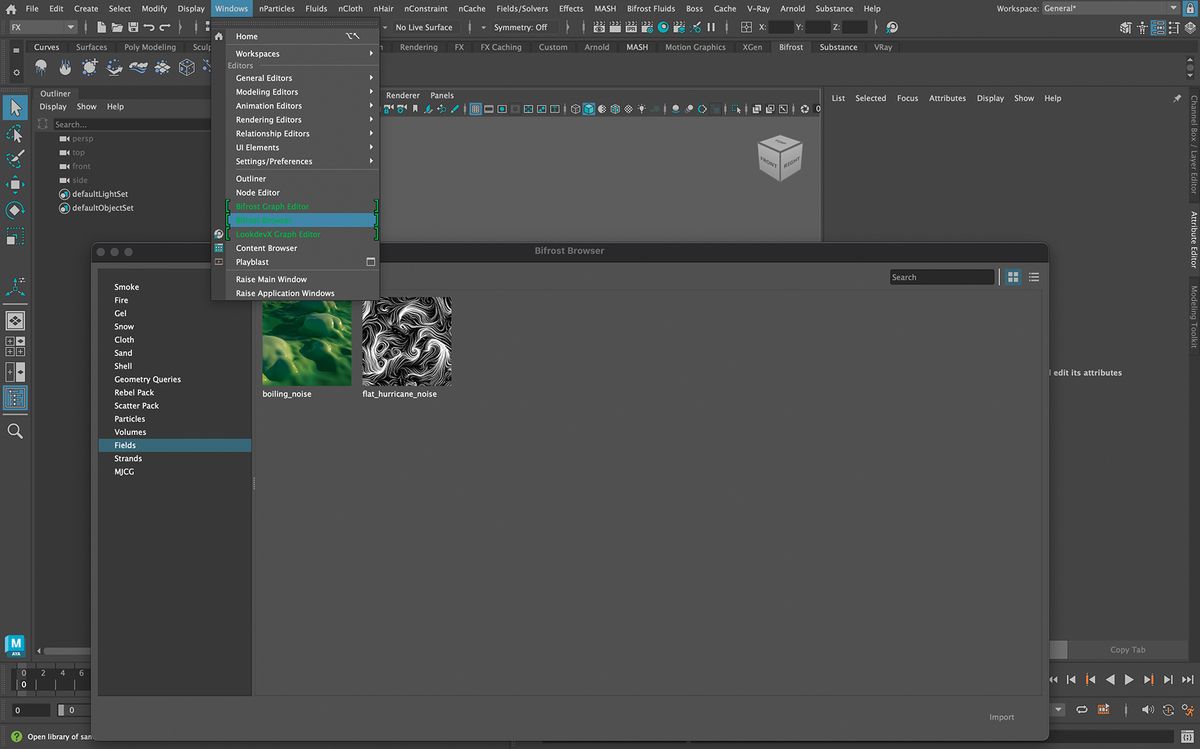Click Import button in Bifrost Browser

pos(1001,717)
